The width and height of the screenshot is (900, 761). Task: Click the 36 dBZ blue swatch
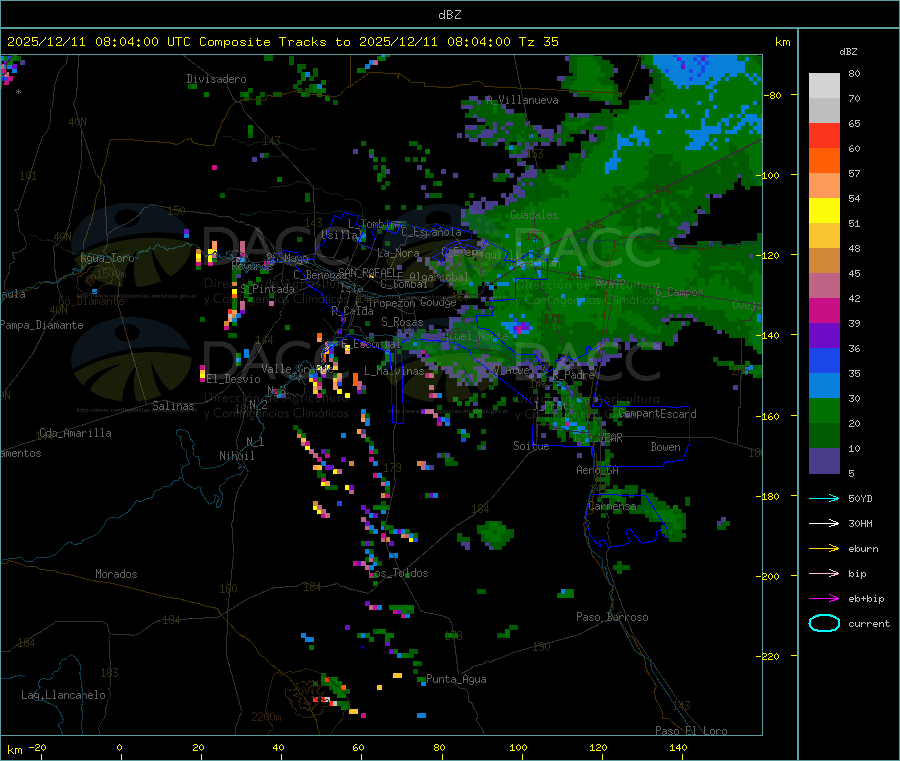824,360
